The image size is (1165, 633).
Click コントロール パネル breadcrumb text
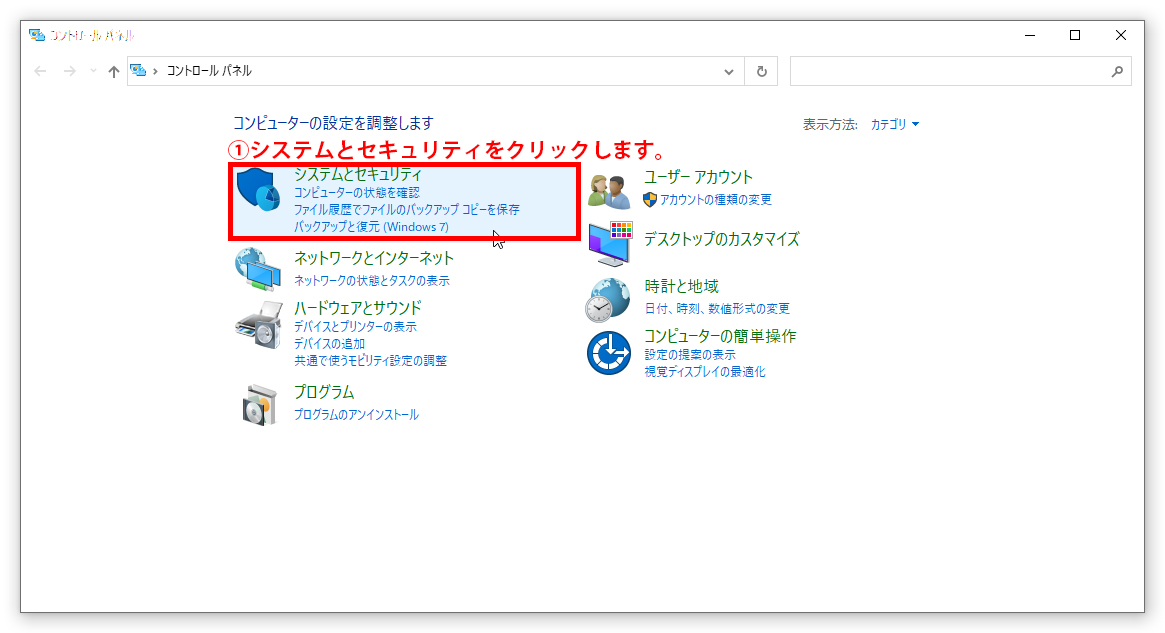(x=209, y=71)
